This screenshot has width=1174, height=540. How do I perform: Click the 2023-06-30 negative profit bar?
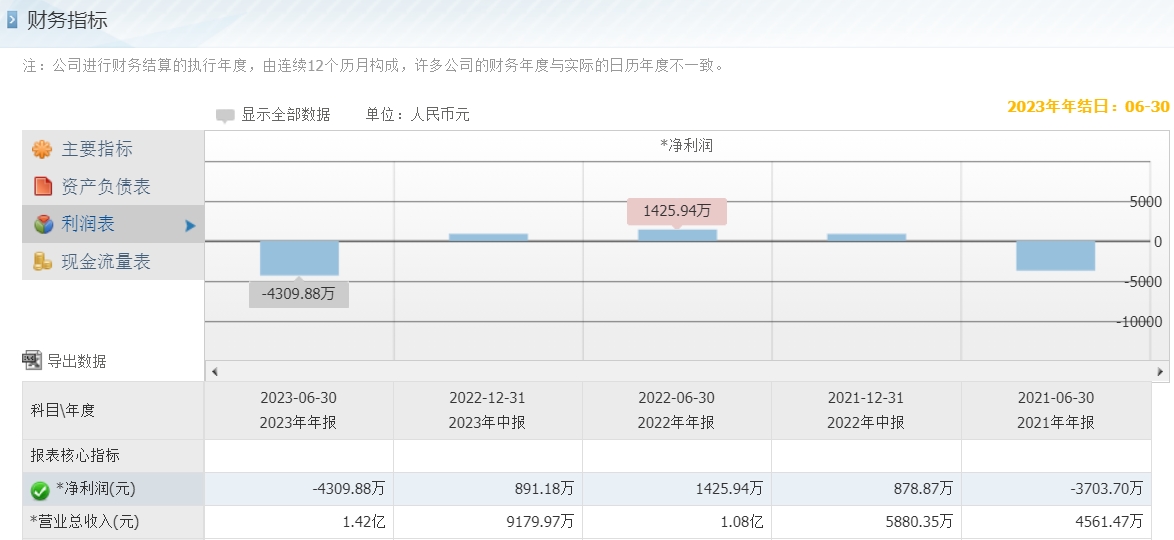click(299, 258)
